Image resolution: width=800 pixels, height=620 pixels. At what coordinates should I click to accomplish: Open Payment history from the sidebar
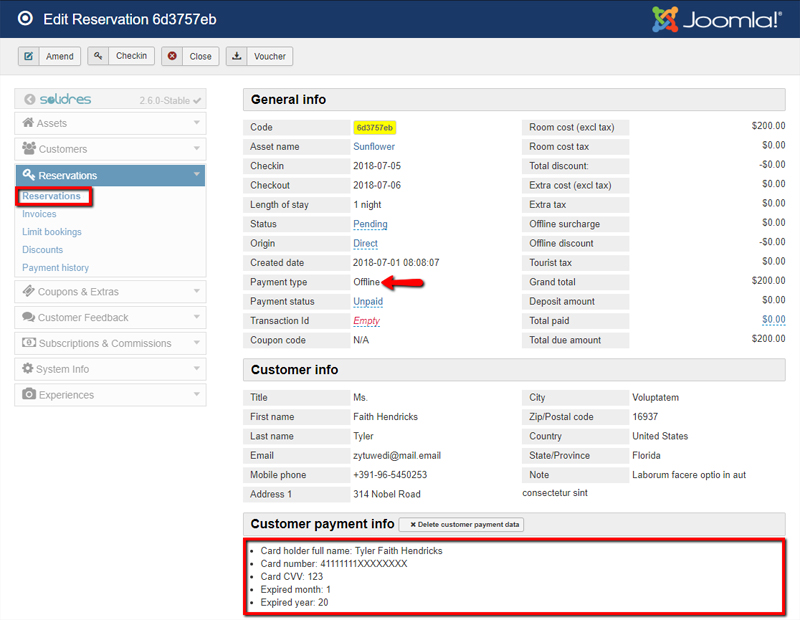click(x=55, y=267)
